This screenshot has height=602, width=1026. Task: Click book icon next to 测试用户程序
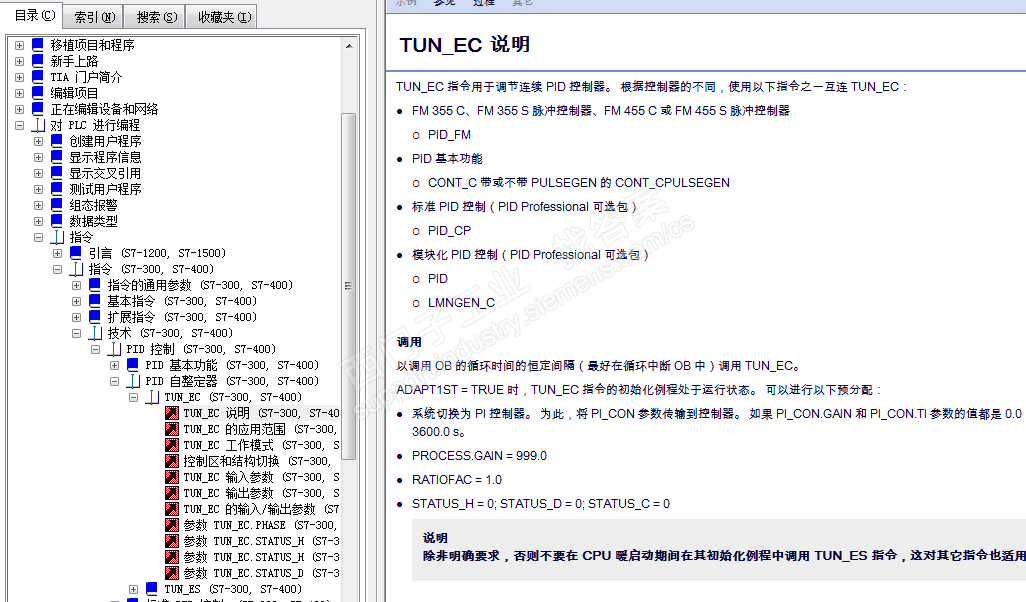[x=57, y=188]
